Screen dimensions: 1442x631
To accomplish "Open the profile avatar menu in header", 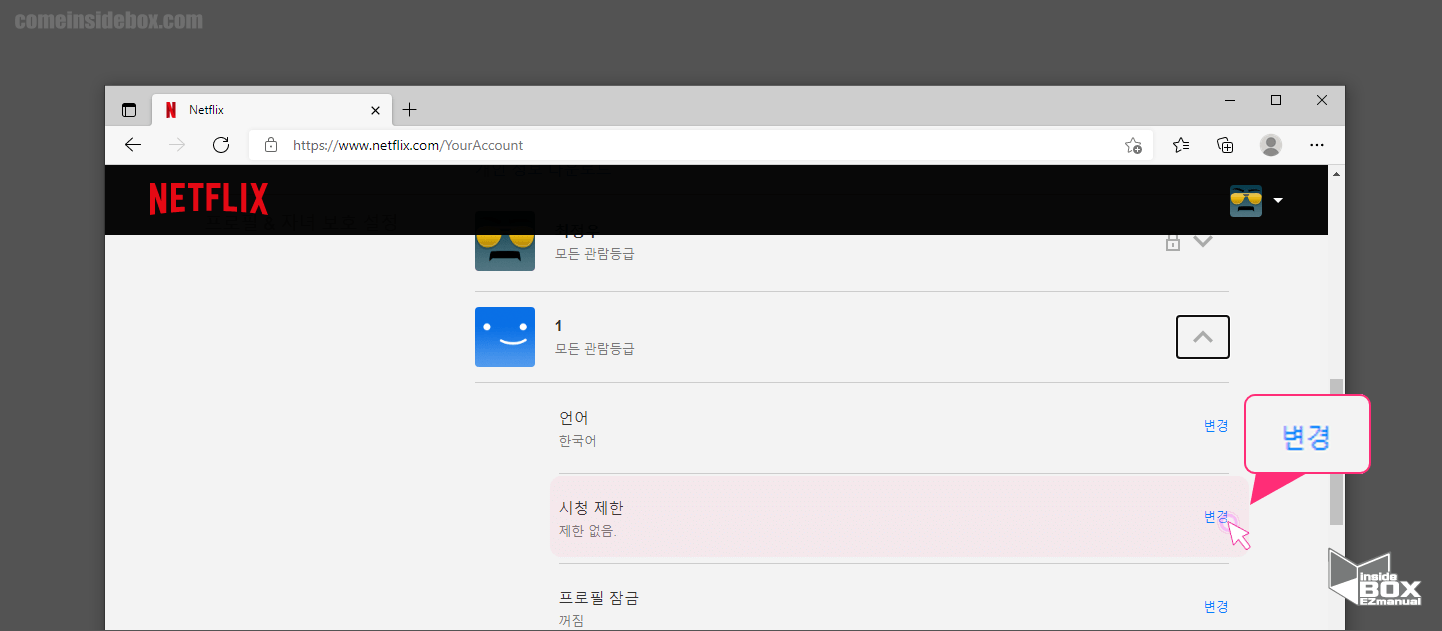I will pos(1245,201).
